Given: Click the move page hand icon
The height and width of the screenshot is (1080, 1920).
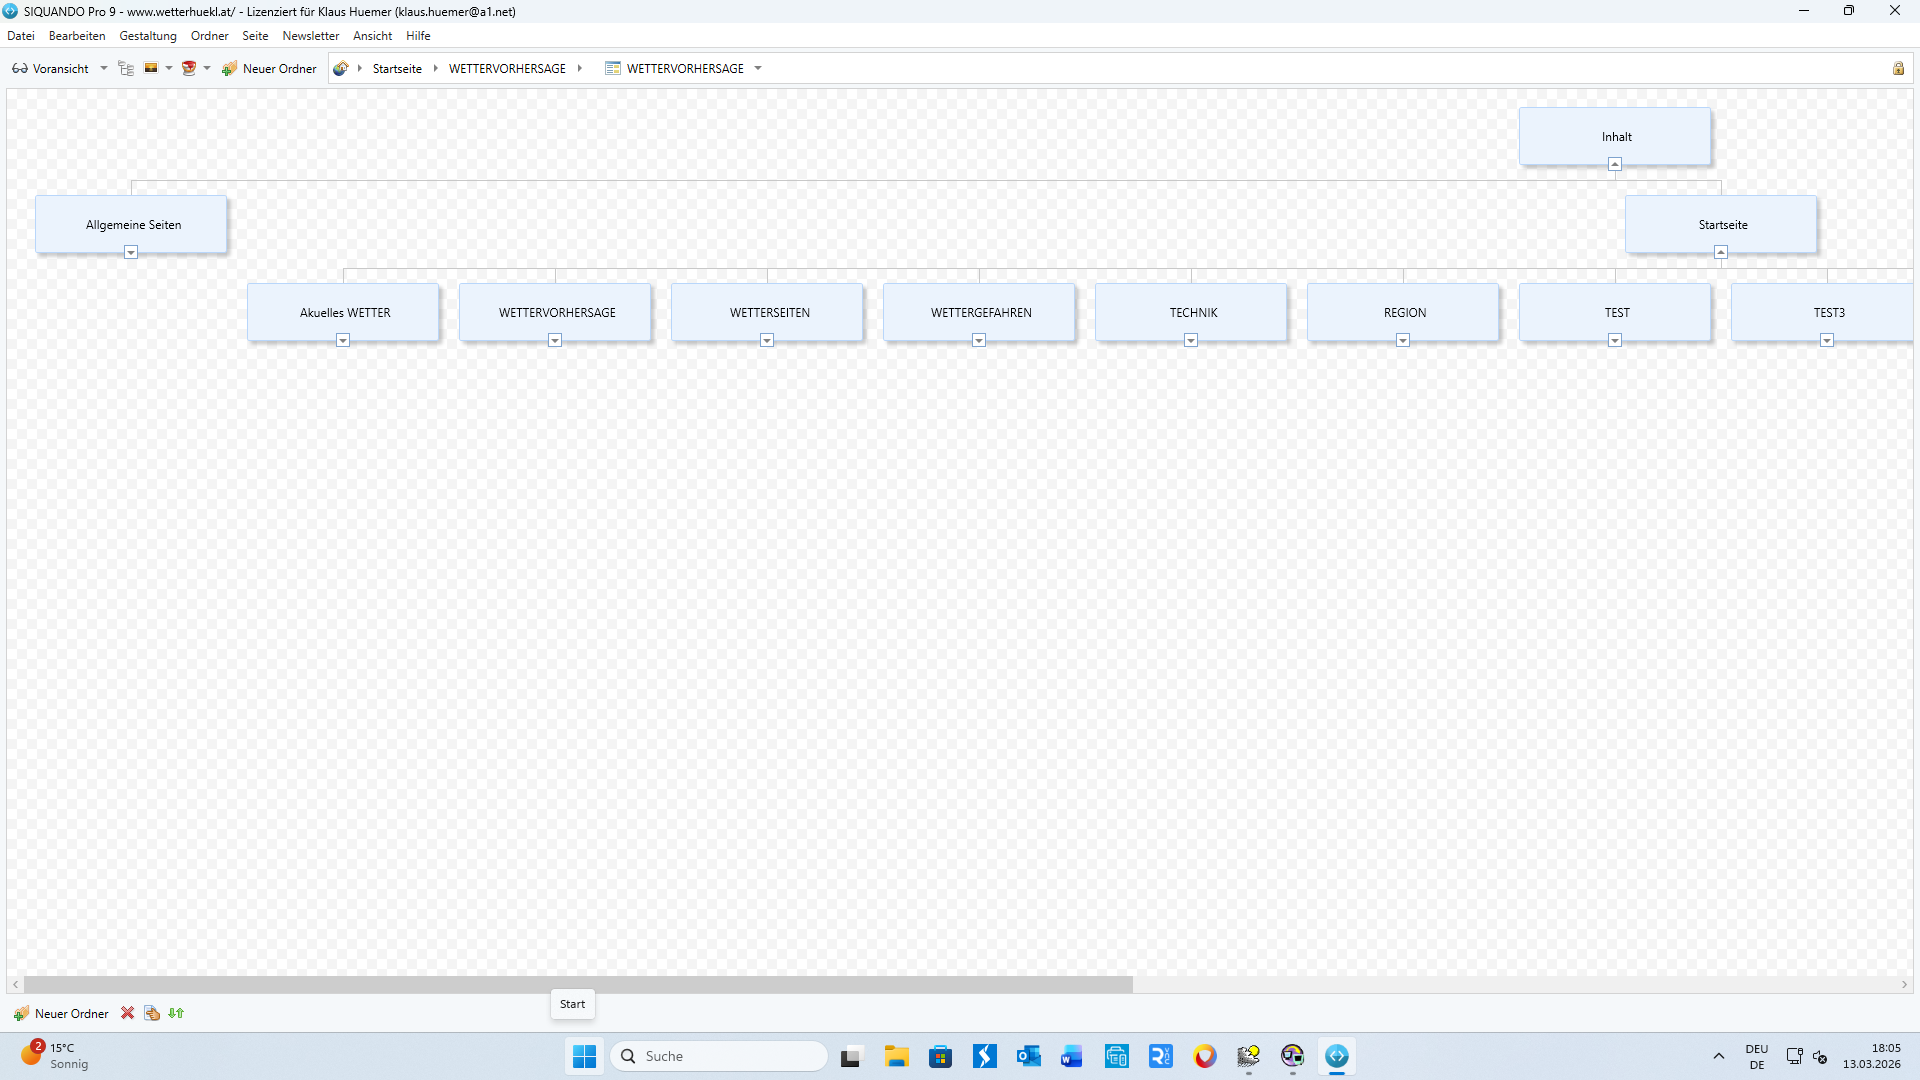Looking at the screenshot, I should 152,1013.
